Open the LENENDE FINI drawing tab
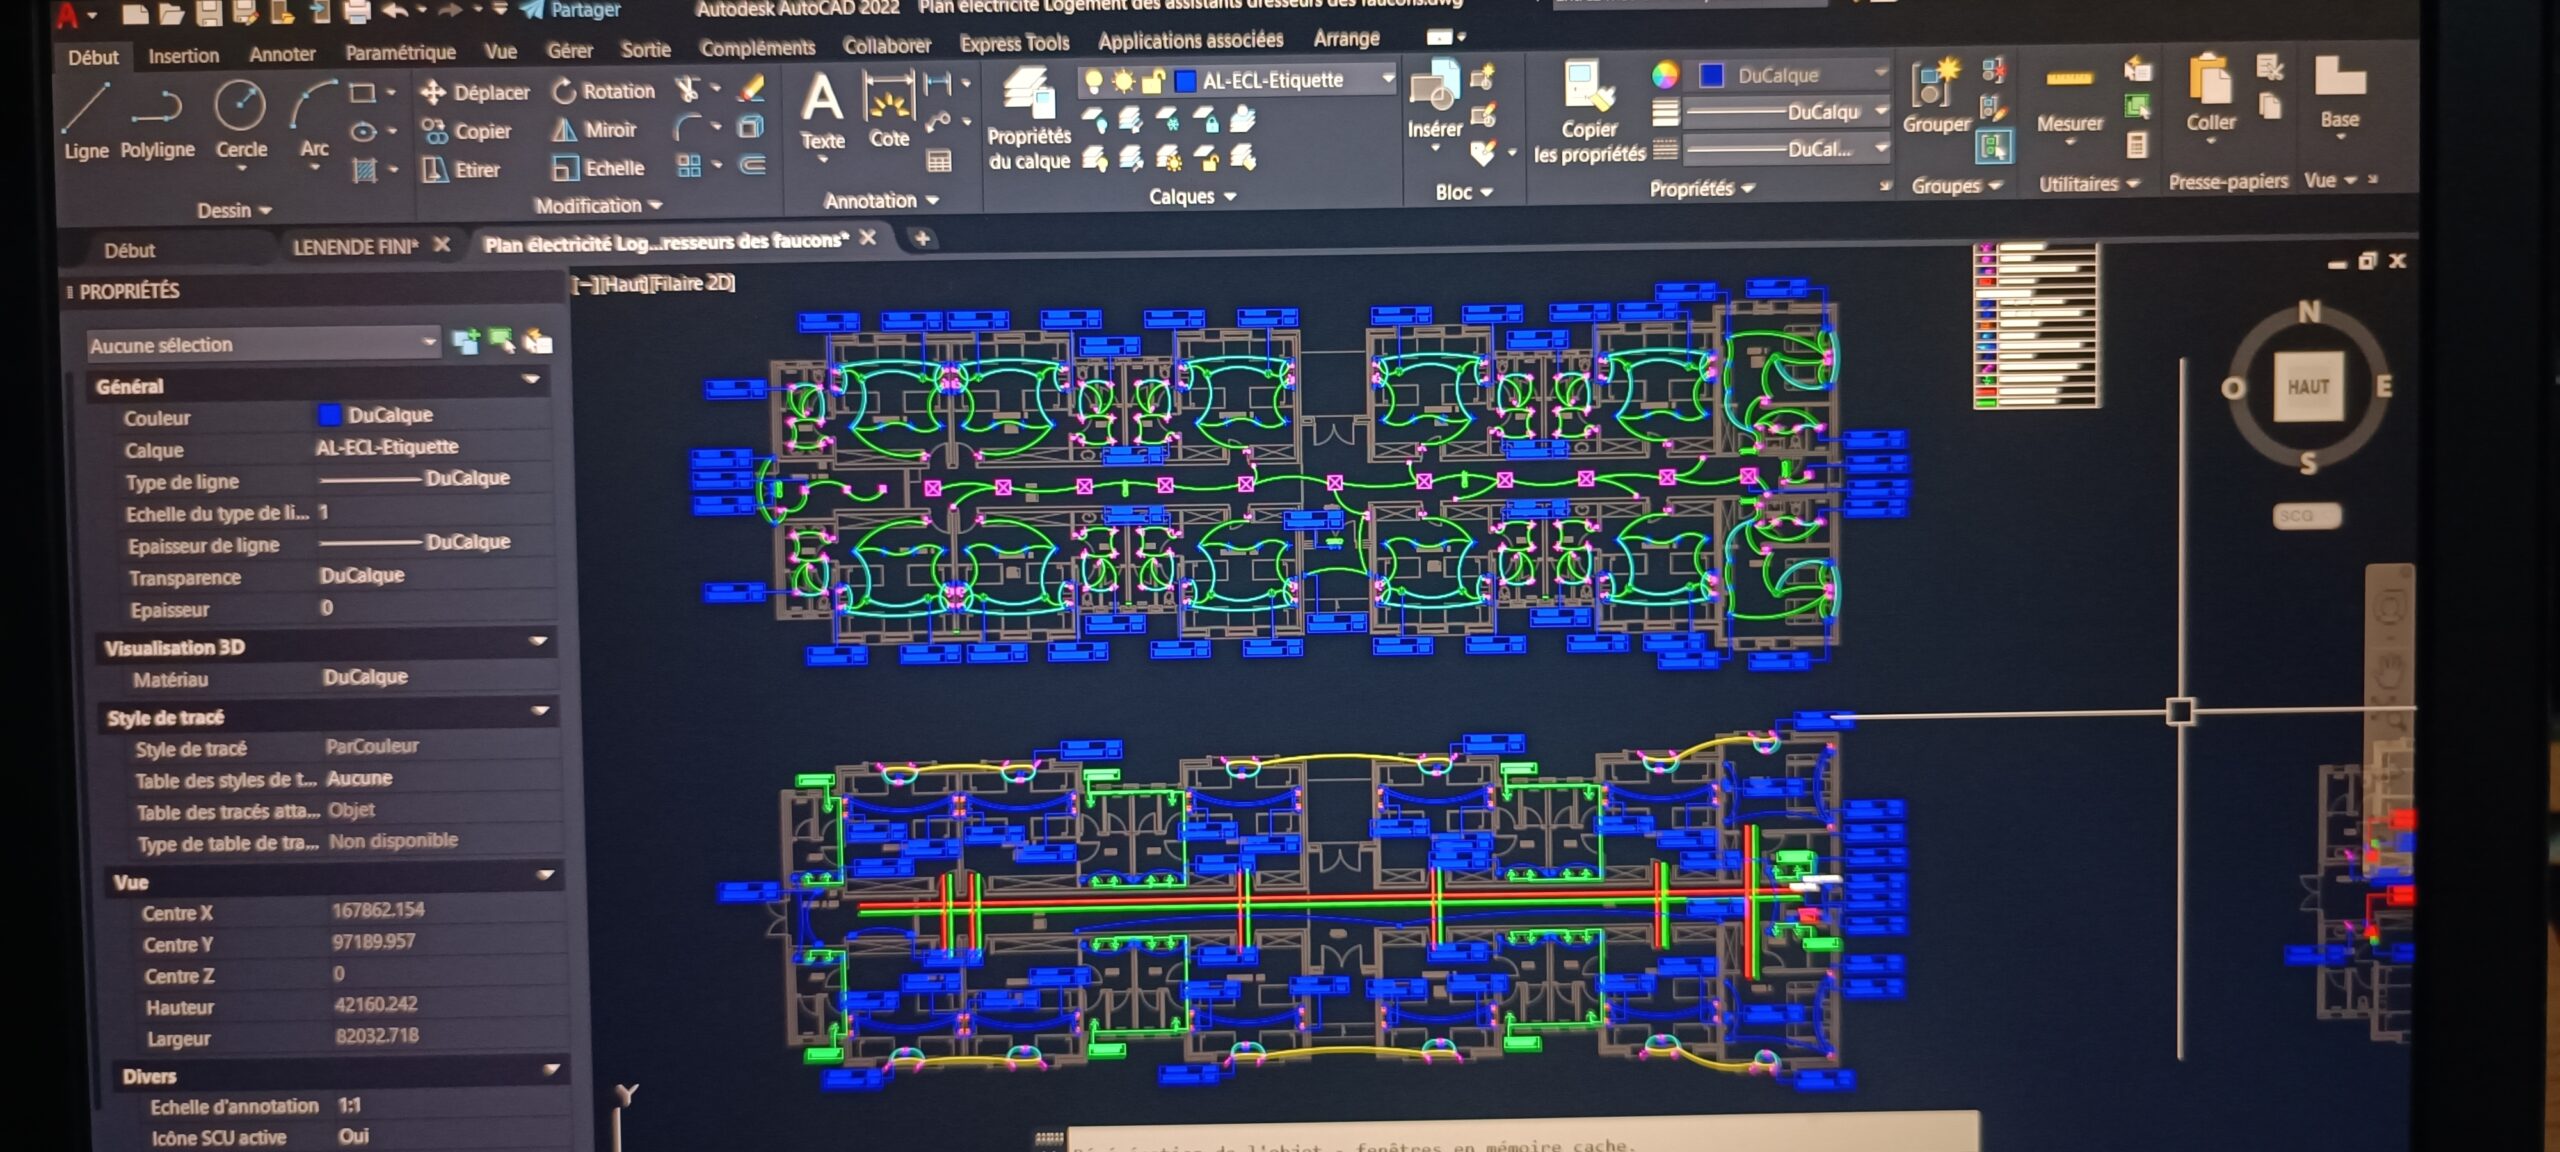 click(355, 247)
